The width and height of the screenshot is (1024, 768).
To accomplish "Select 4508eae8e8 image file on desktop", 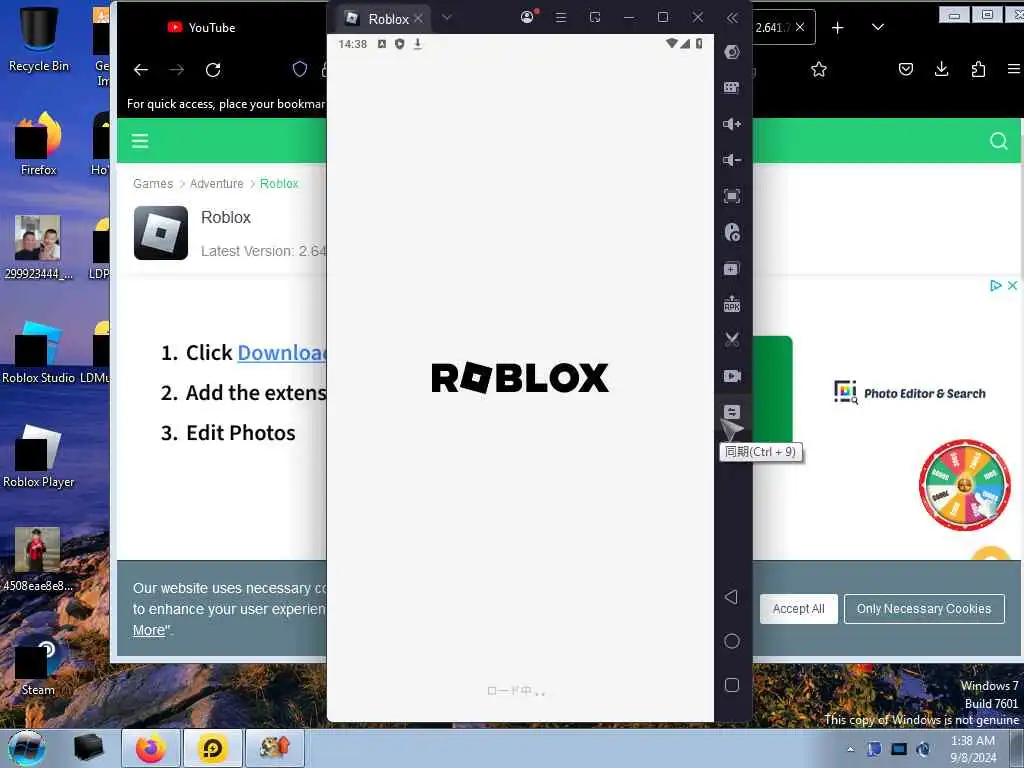I will pyautogui.click(x=39, y=560).
